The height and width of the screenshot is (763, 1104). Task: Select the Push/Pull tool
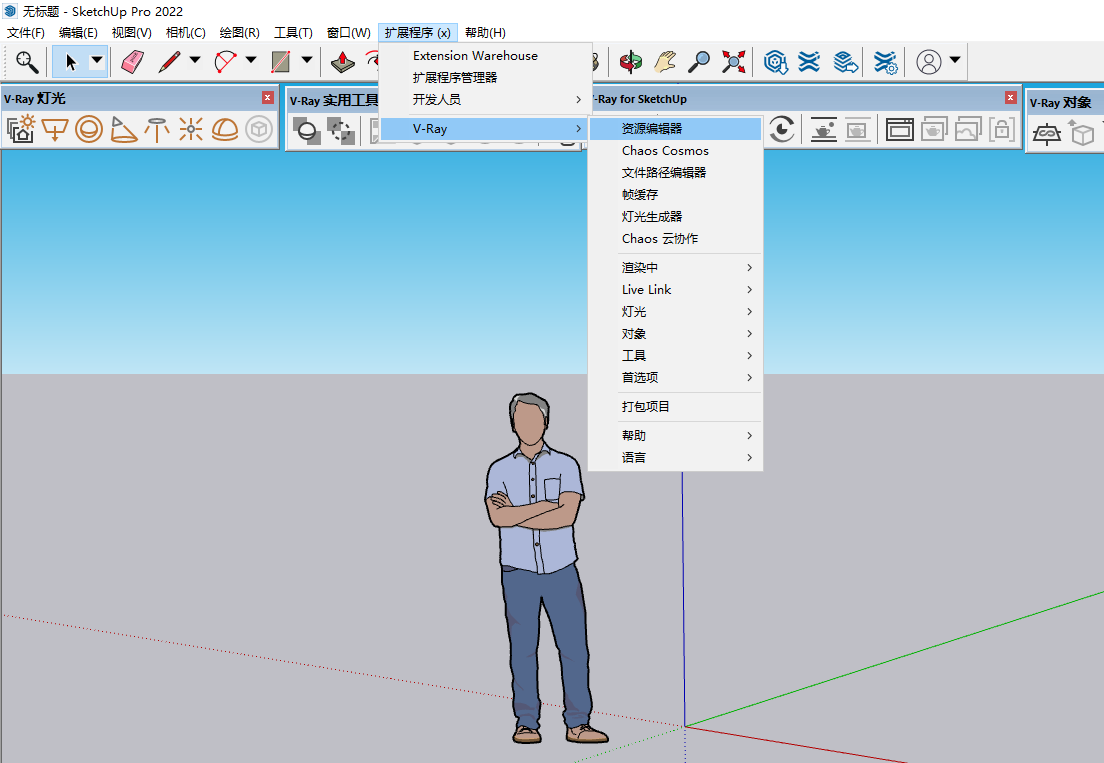coord(342,62)
